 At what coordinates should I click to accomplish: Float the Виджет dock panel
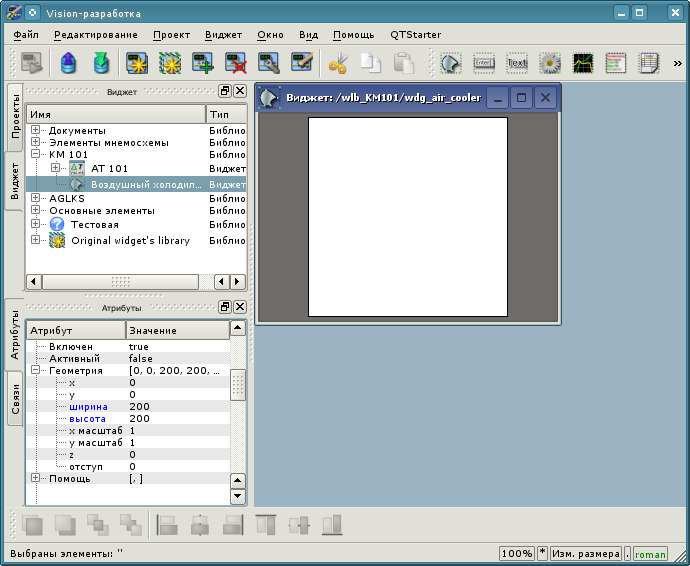tap(225, 91)
